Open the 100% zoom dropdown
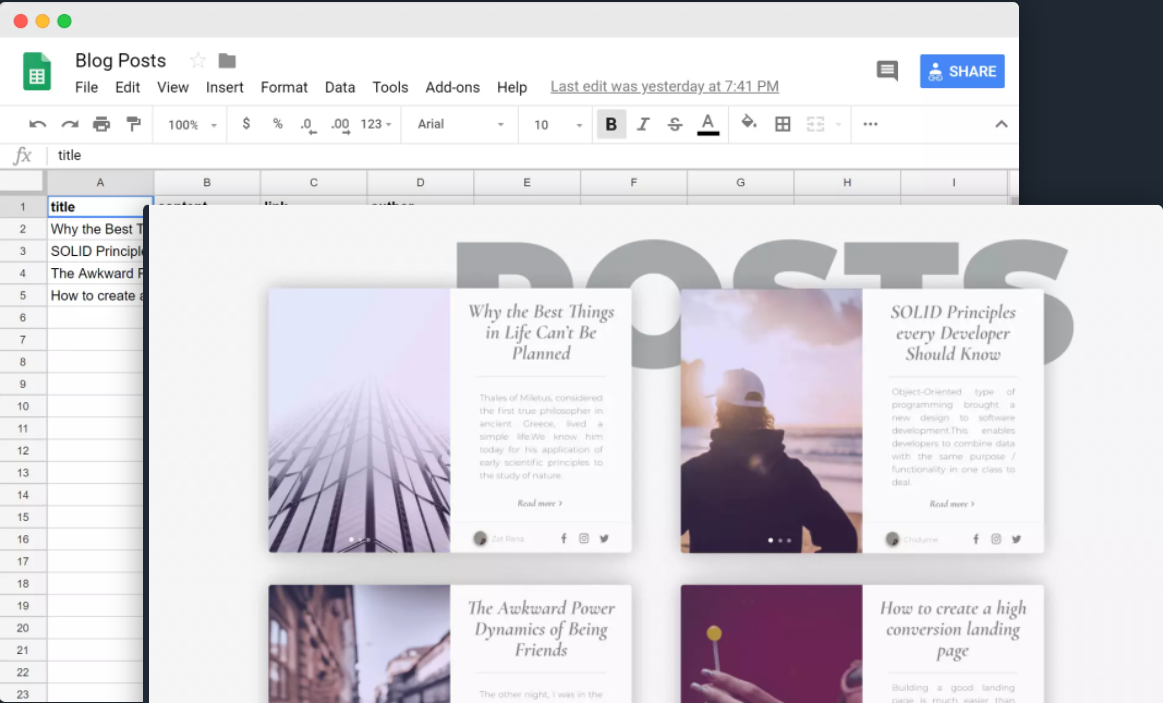The height and width of the screenshot is (703, 1163). pos(192,124)
